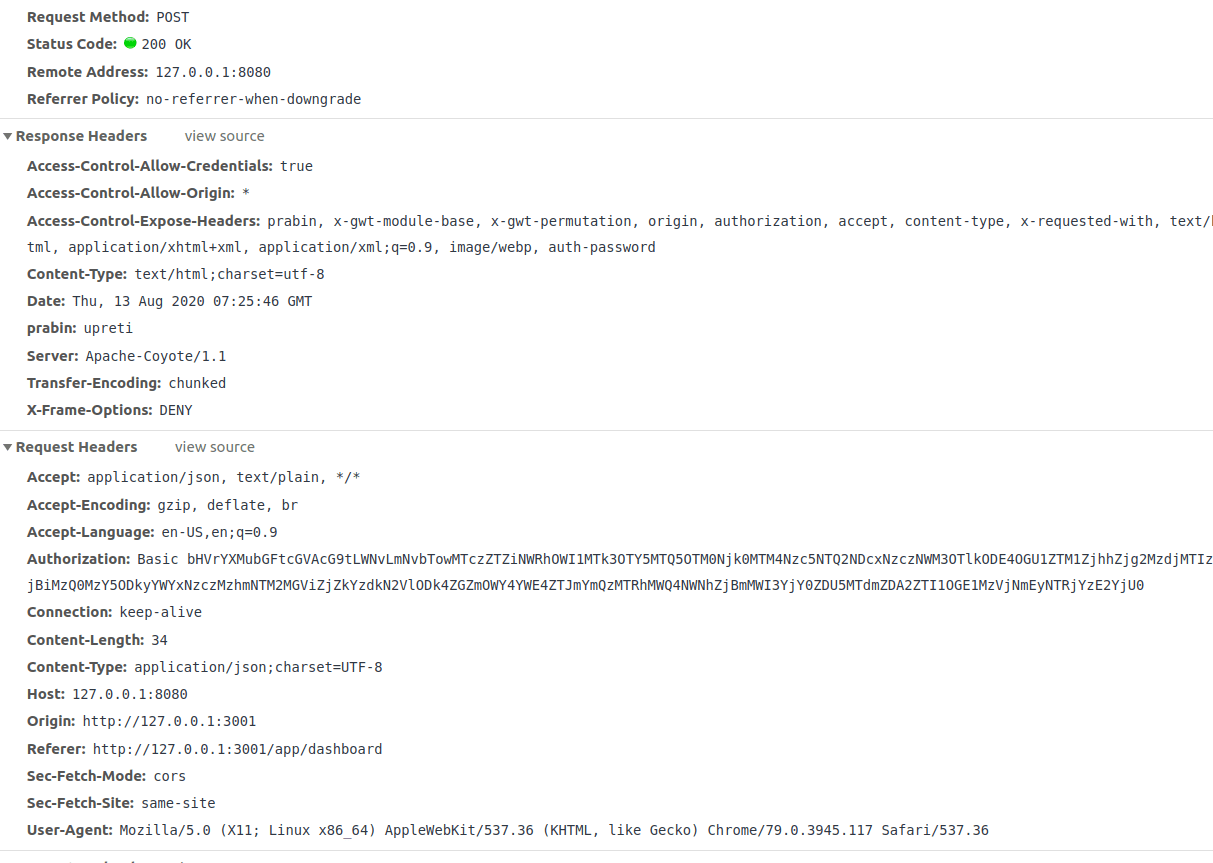The width and height of the screenshot is (1213, 863).
Task: Select the X-Frame-Options DENY value
Action: (x=176, y=409)
